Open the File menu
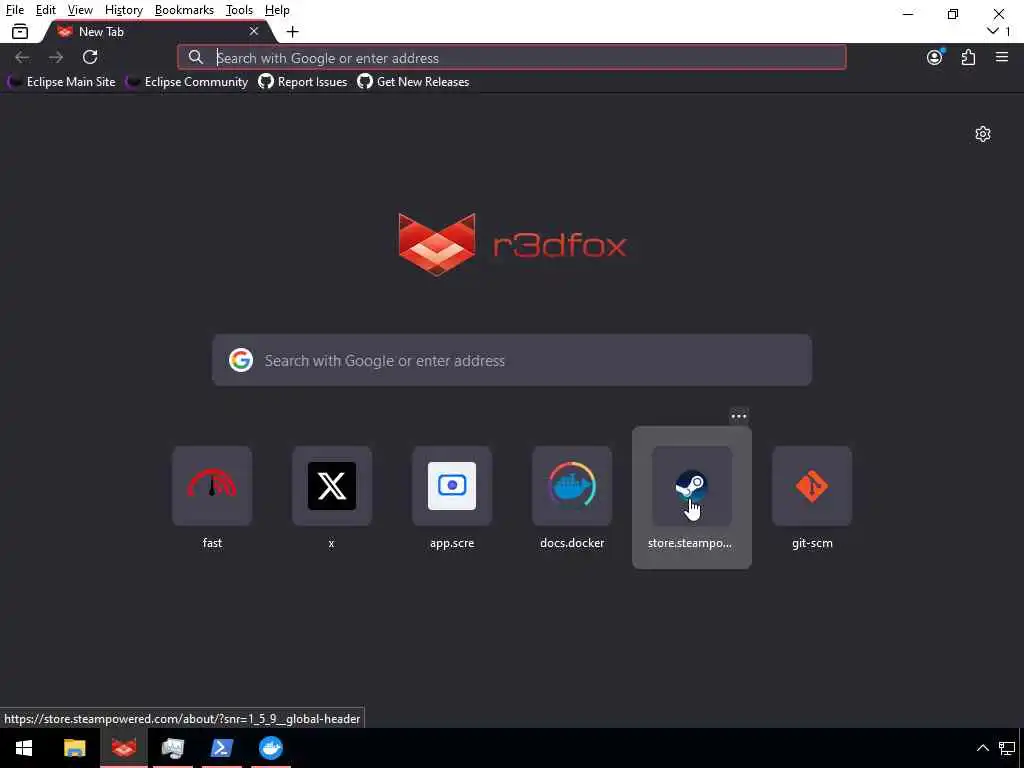The height and width of the screenshot is (768, 1024). tap(14, 10)
